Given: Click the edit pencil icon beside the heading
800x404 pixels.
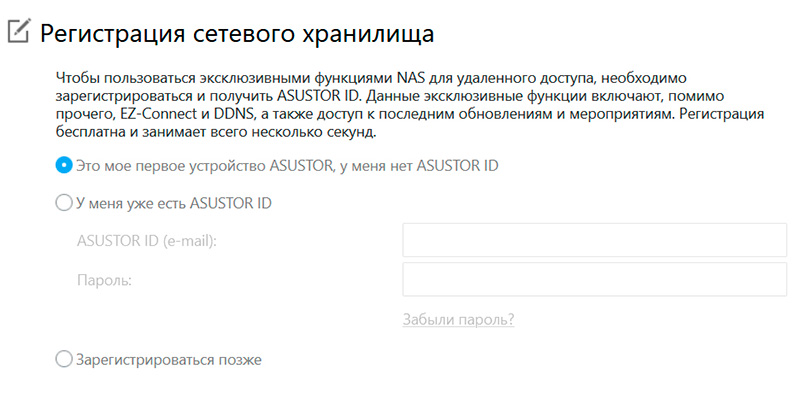Looking at the screenshot, I should pos(17,31).
